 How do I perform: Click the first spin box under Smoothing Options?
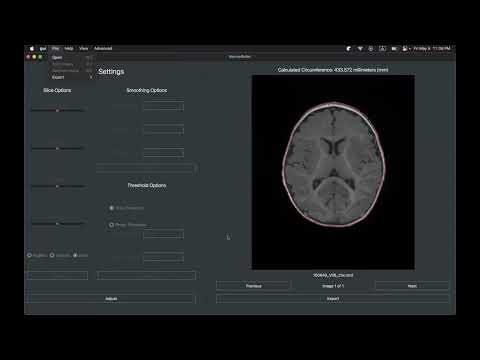point(164,107)
